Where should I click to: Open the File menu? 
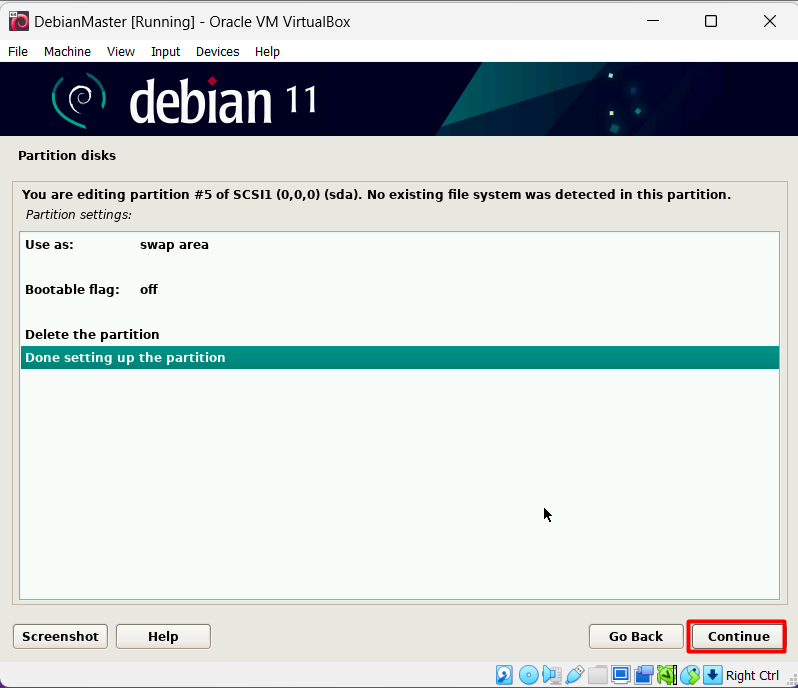click(x=18, y=51)
